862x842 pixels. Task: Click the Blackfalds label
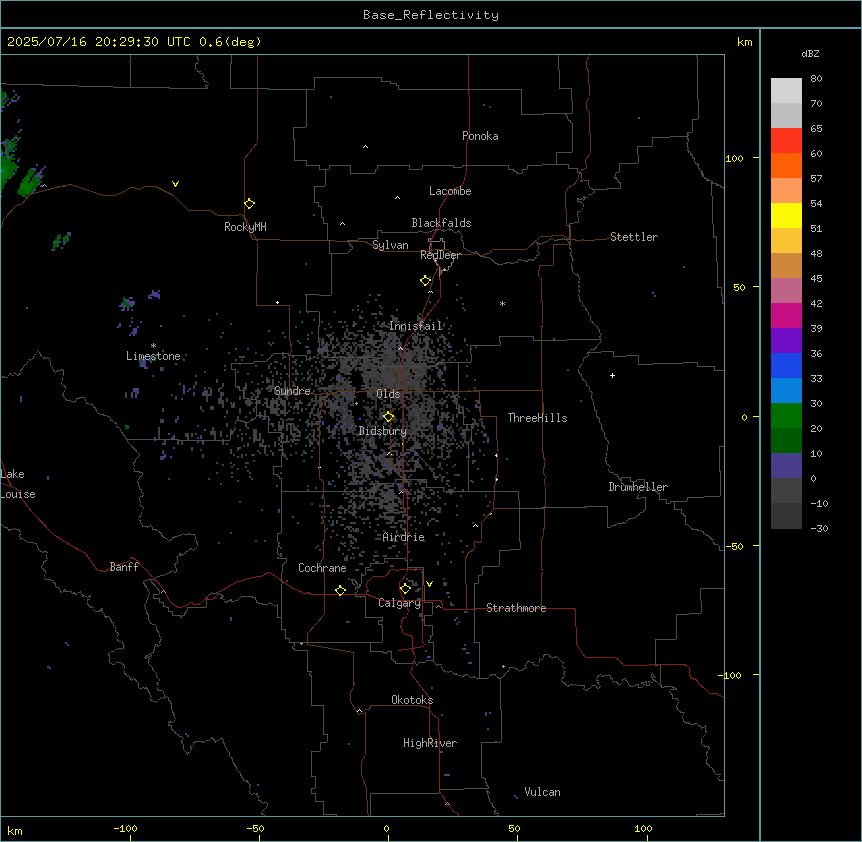[441, 223]
